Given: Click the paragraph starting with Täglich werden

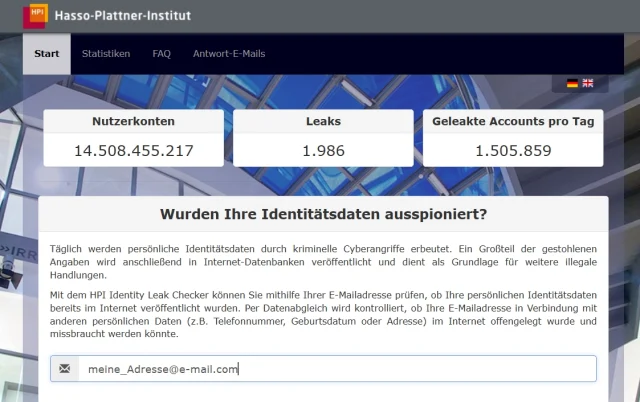Looking at the screenshot, I should 323,262.
